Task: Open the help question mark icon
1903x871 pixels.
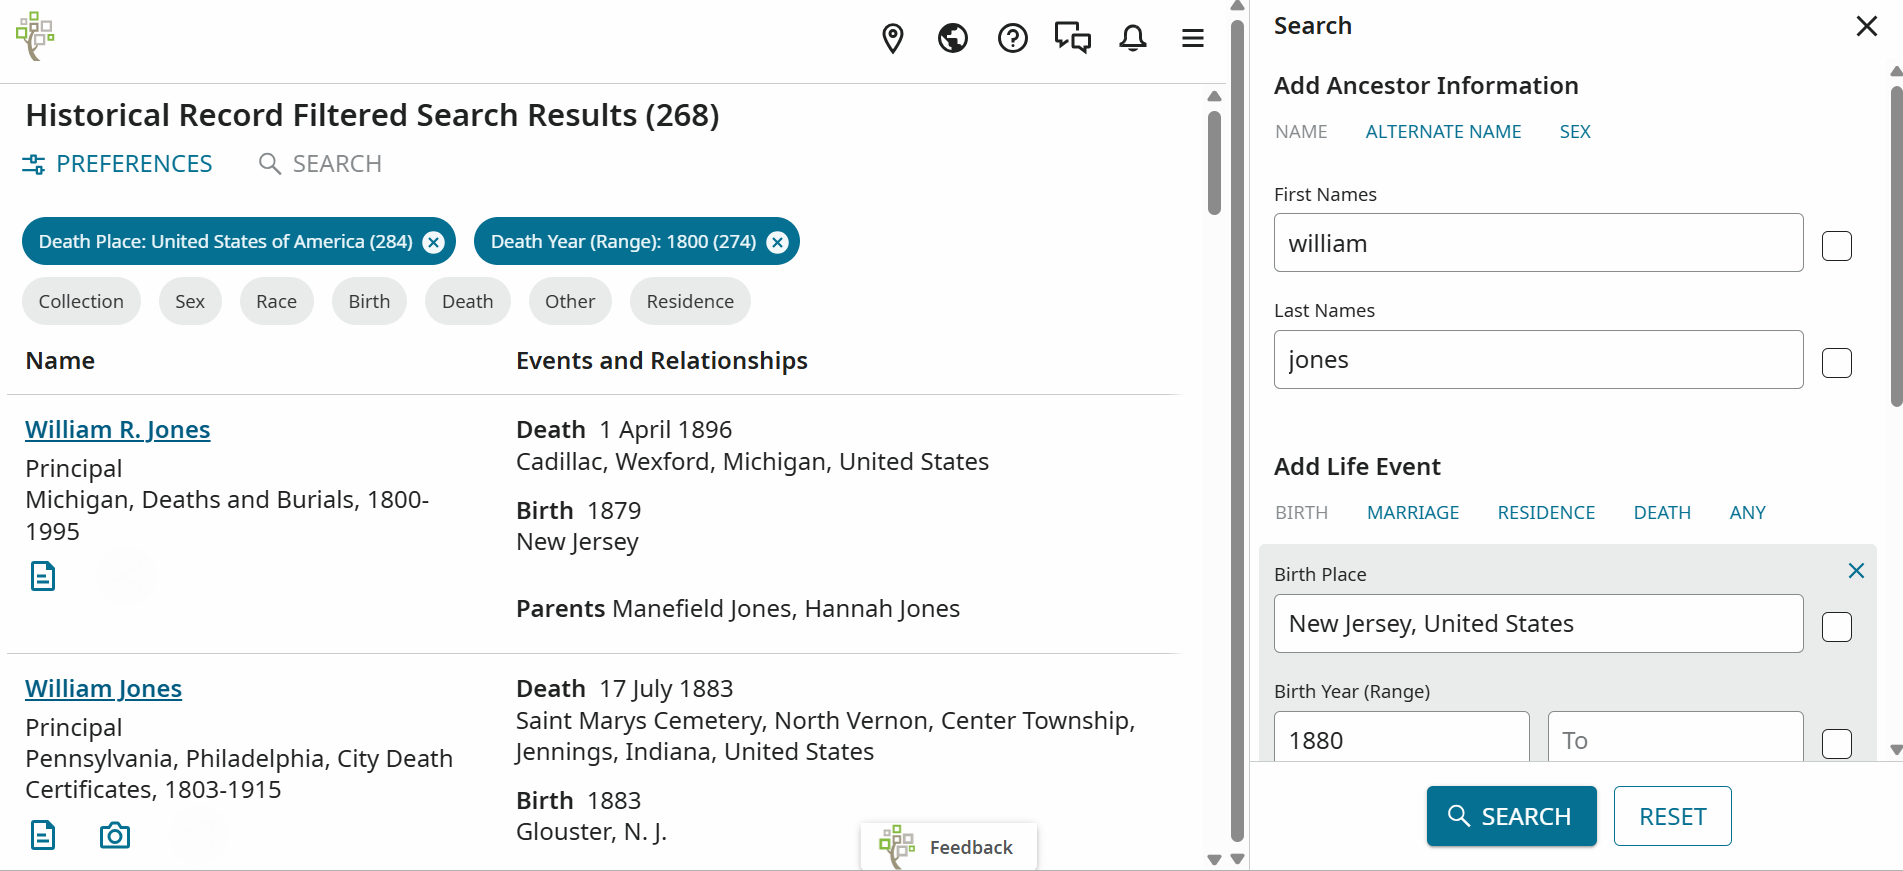Action: (1012, 38)
